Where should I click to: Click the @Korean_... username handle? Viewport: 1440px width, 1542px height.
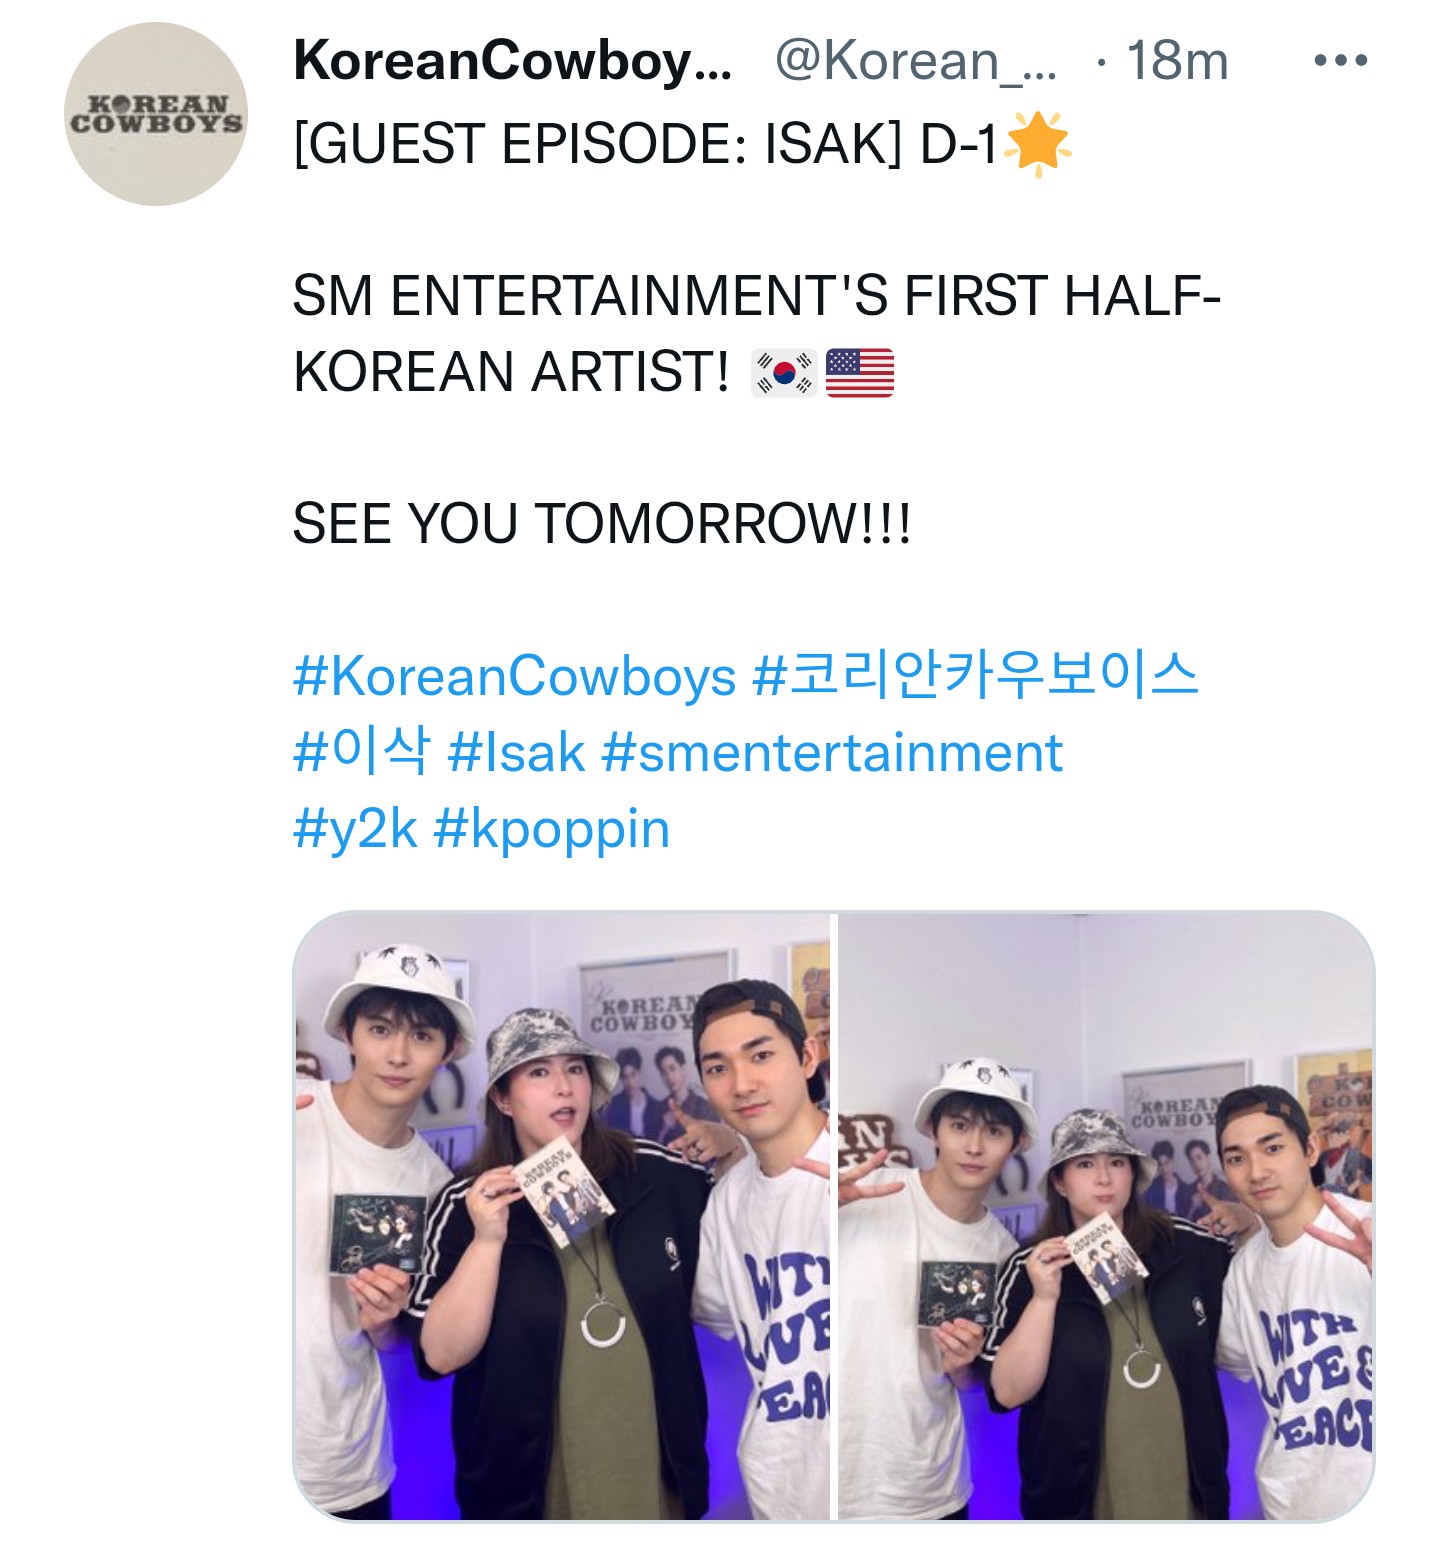coord(915,61)
